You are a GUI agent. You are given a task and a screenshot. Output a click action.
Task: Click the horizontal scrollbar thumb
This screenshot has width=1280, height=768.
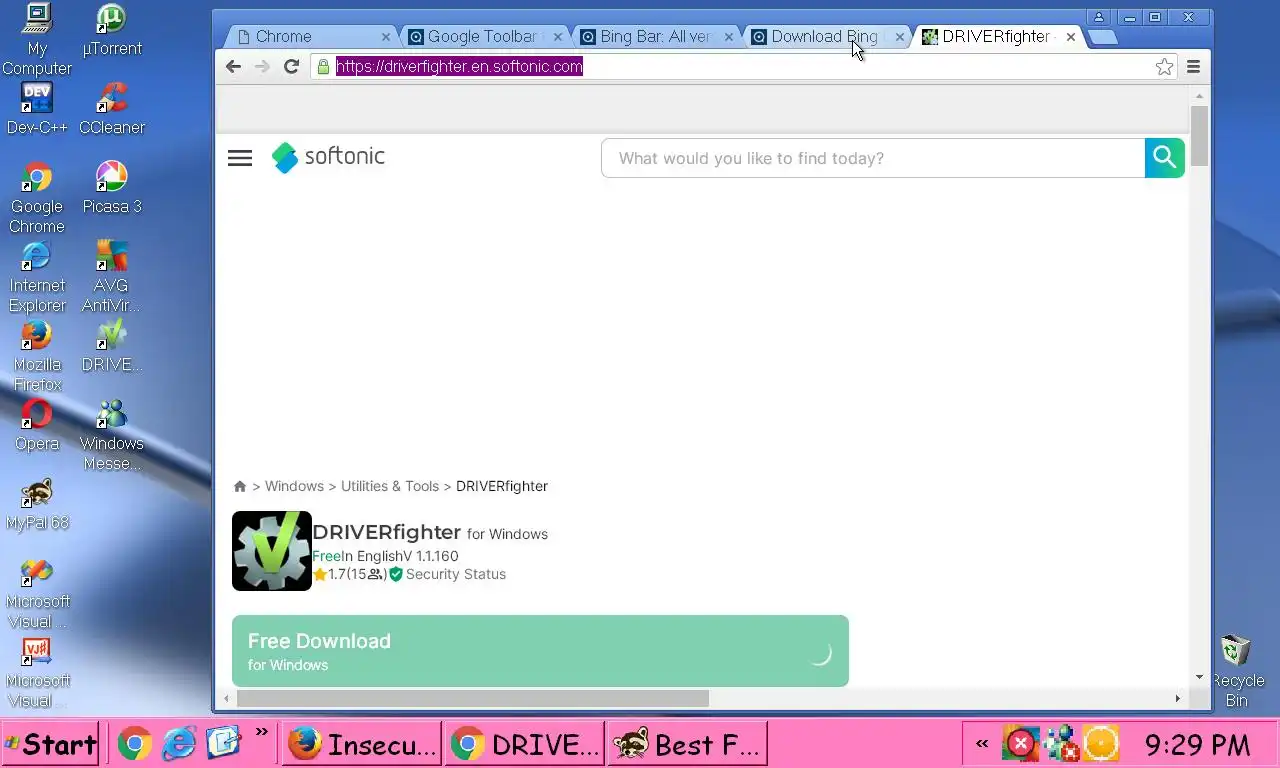473,698
